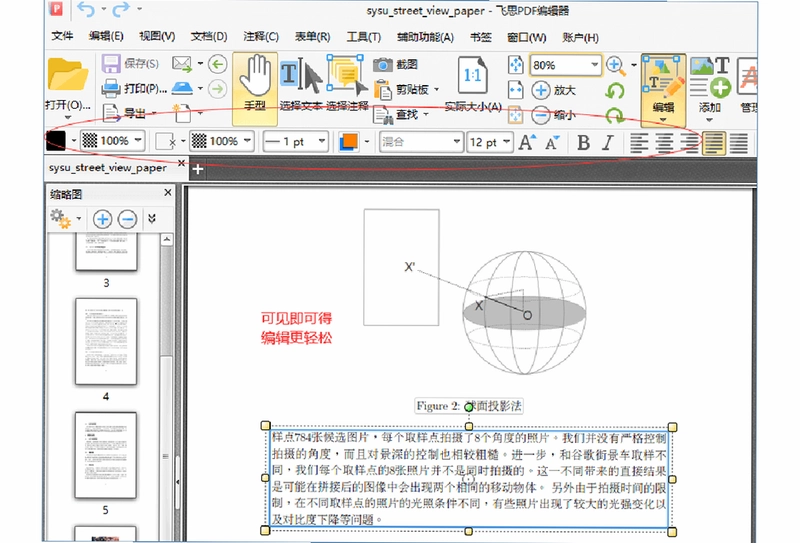Click the new document icon with star
Viewport: 800px width, 543px height.
click(181, 113)
